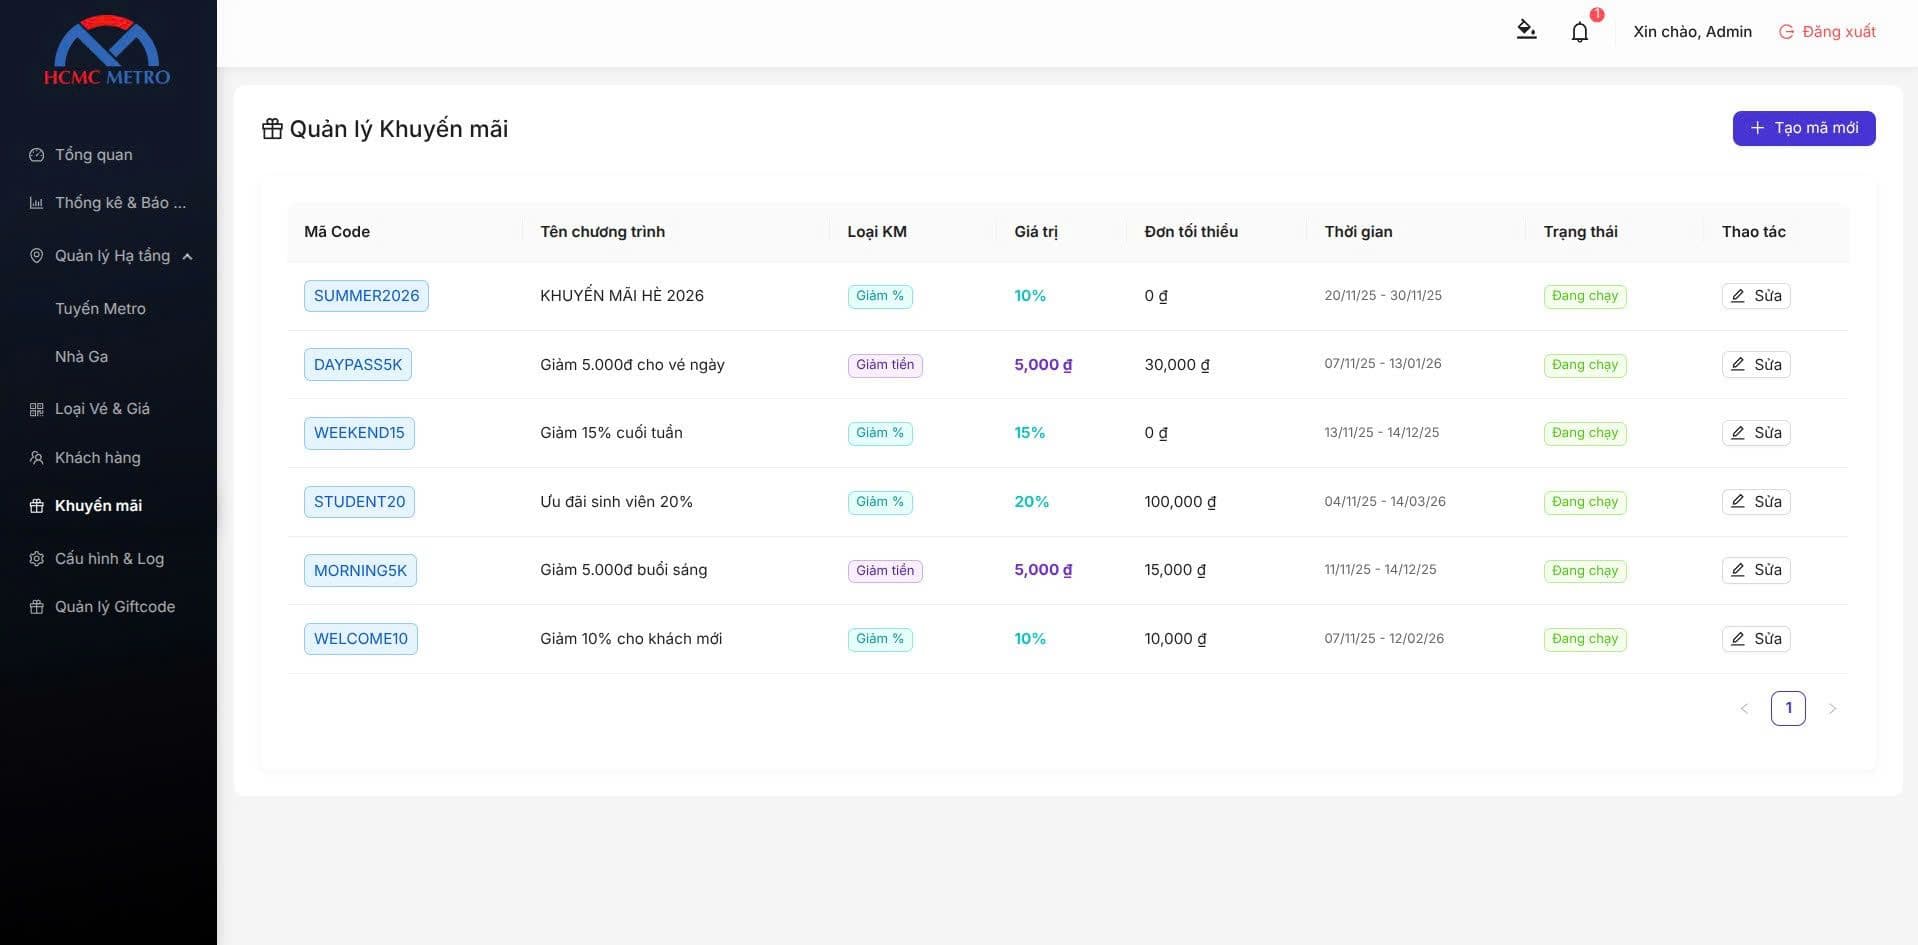Edit DAYPASS5K promotion with Sửa
This screenshot has height=945, width=1918.
tap(1756, 365)
